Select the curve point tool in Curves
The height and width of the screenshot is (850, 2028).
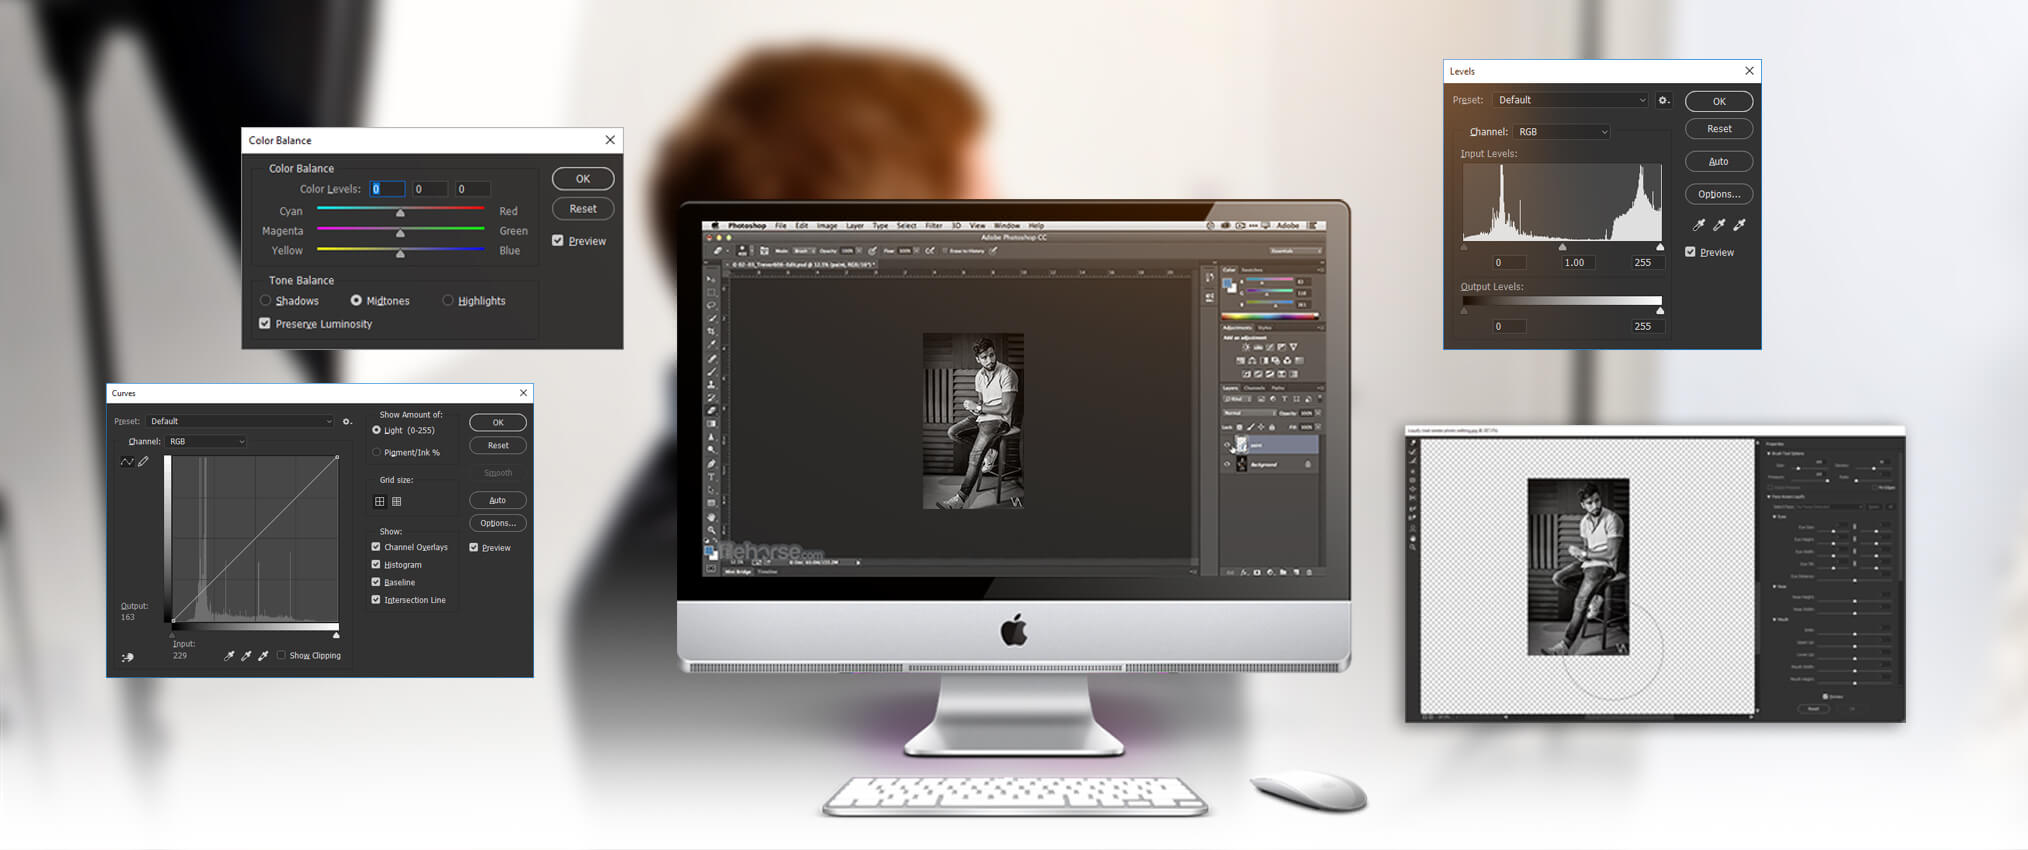click(x=127, y=461)
